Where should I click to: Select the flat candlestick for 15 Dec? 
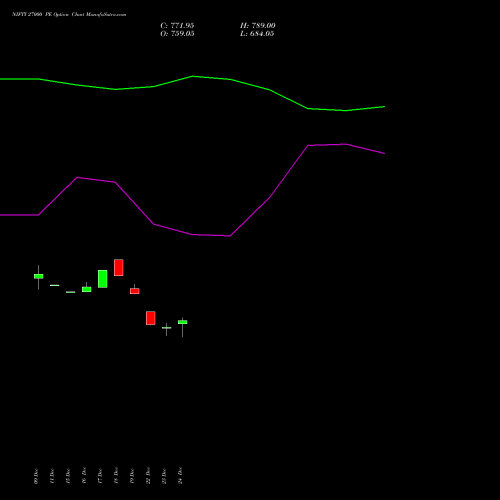(x=70, y=292)
